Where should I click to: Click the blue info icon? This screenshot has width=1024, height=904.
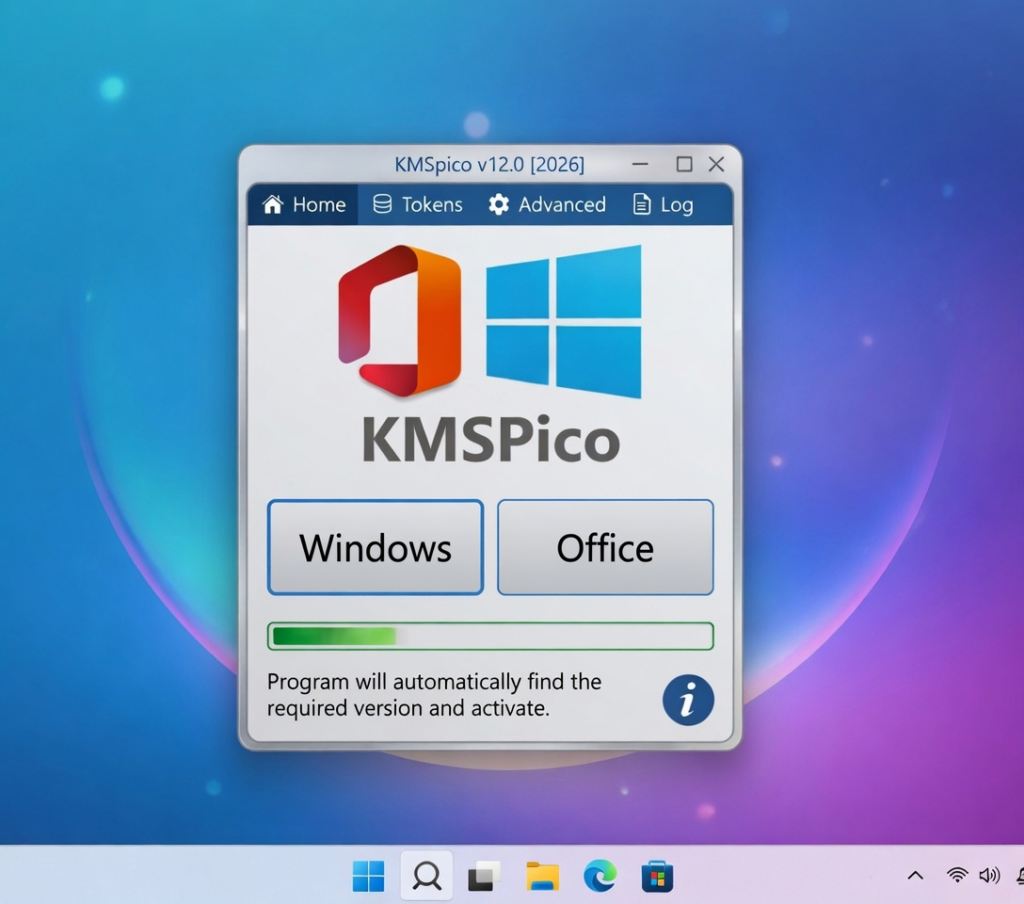(x=688, y=700)
